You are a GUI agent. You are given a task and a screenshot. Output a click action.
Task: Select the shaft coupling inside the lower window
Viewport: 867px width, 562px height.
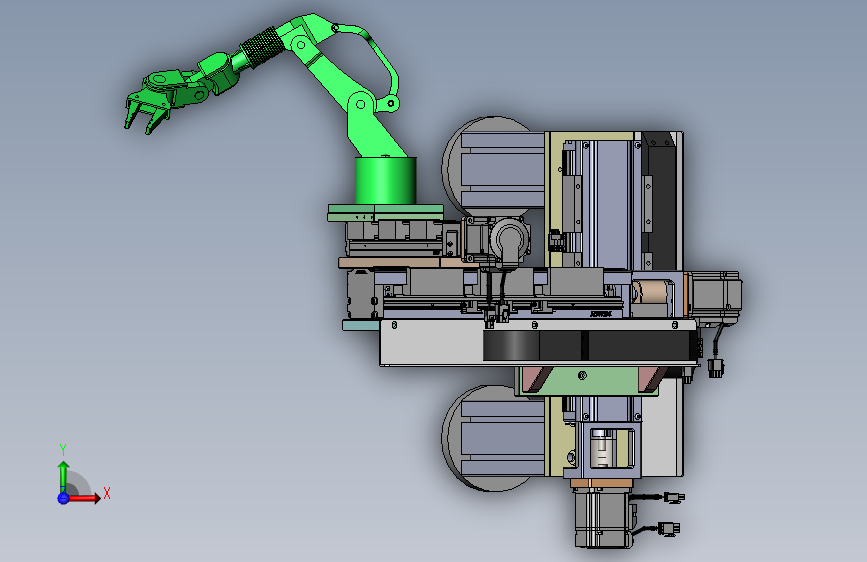tap(603, 449)
